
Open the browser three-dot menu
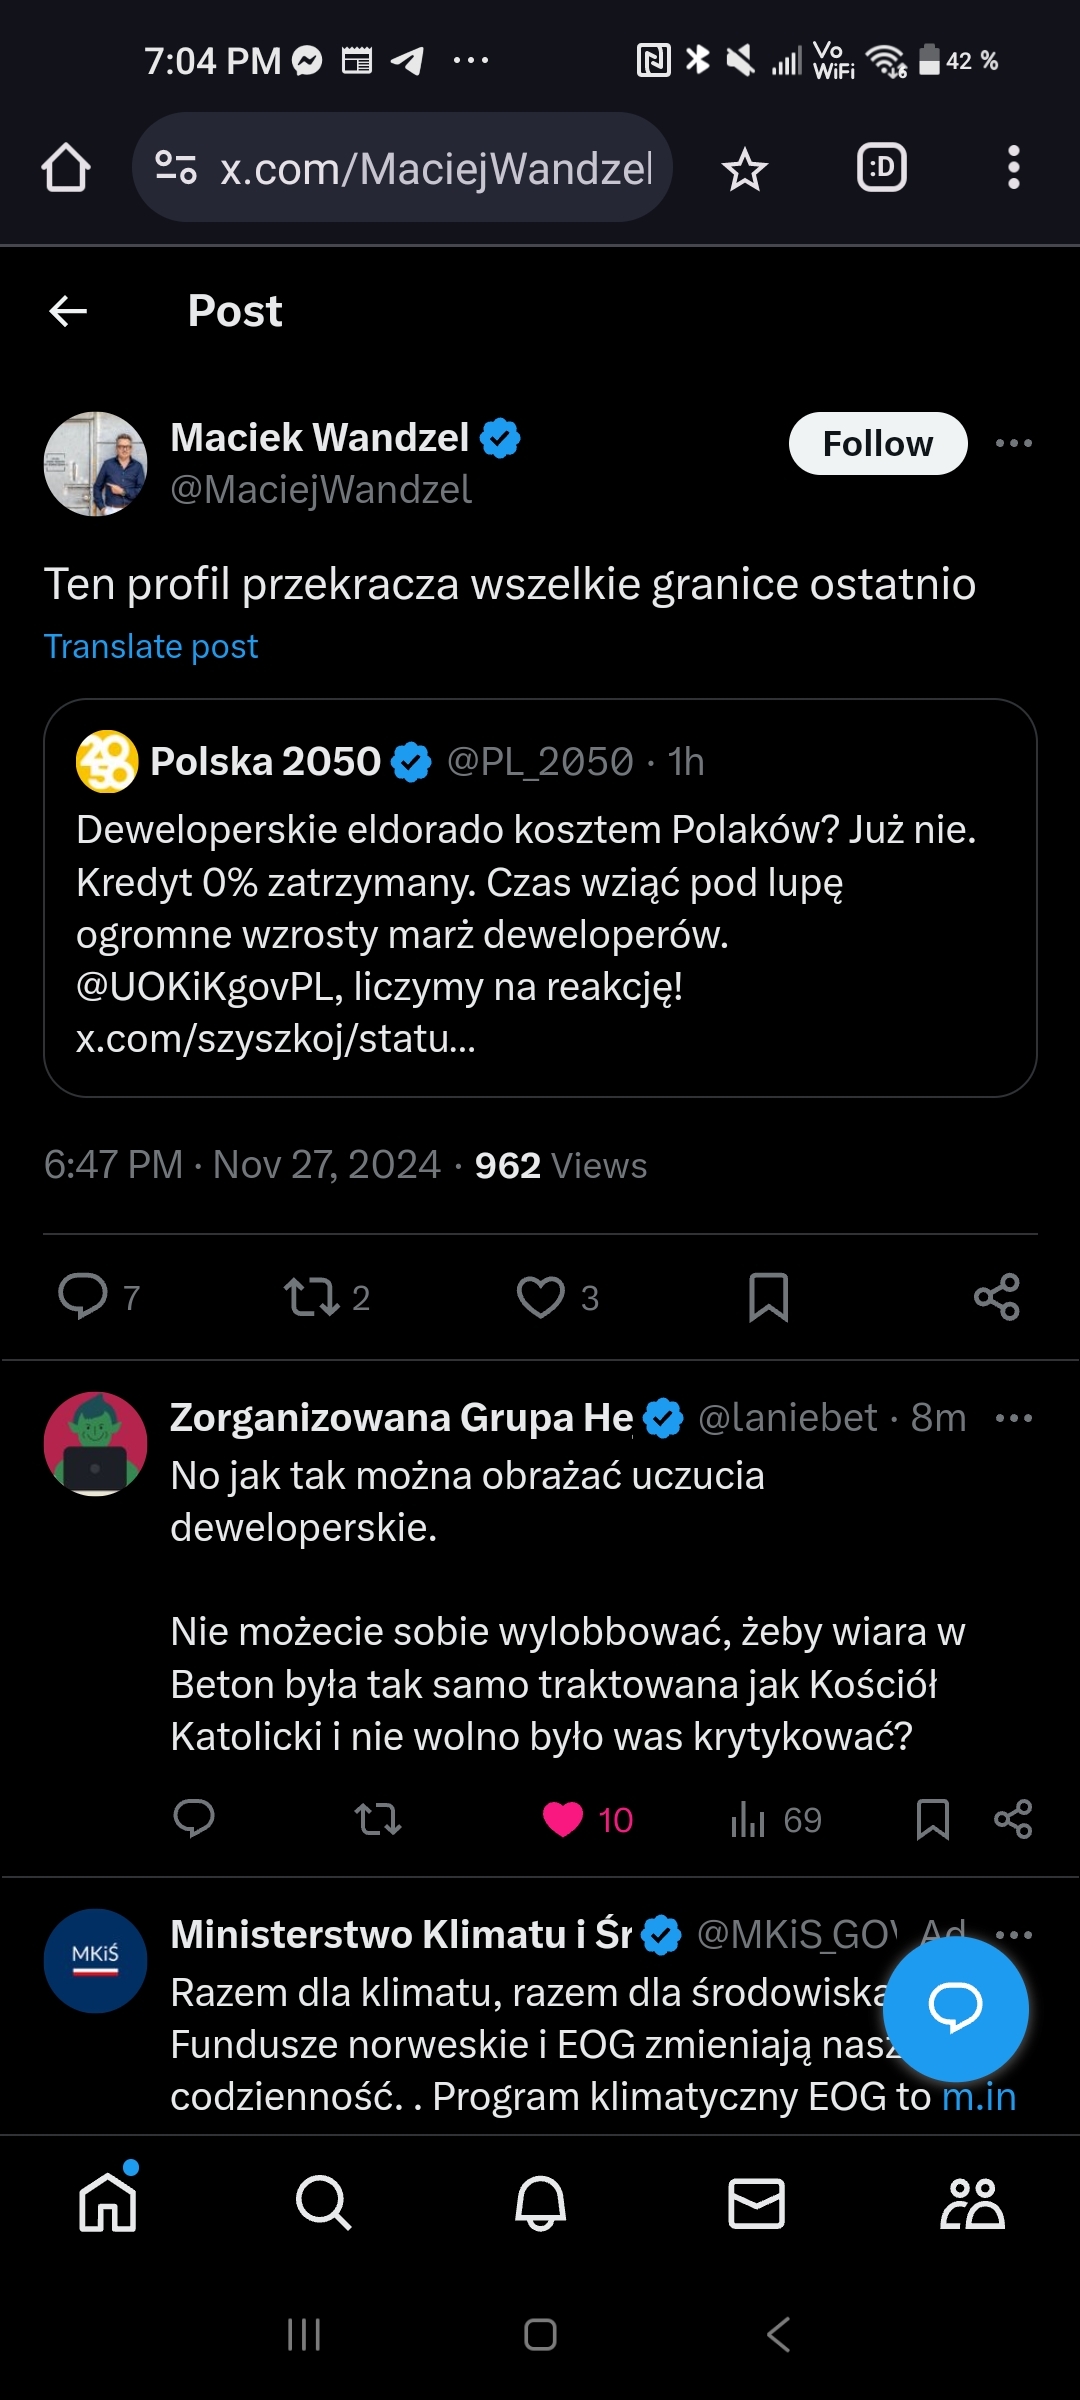pyautogui.click(x=1013, y=167)
